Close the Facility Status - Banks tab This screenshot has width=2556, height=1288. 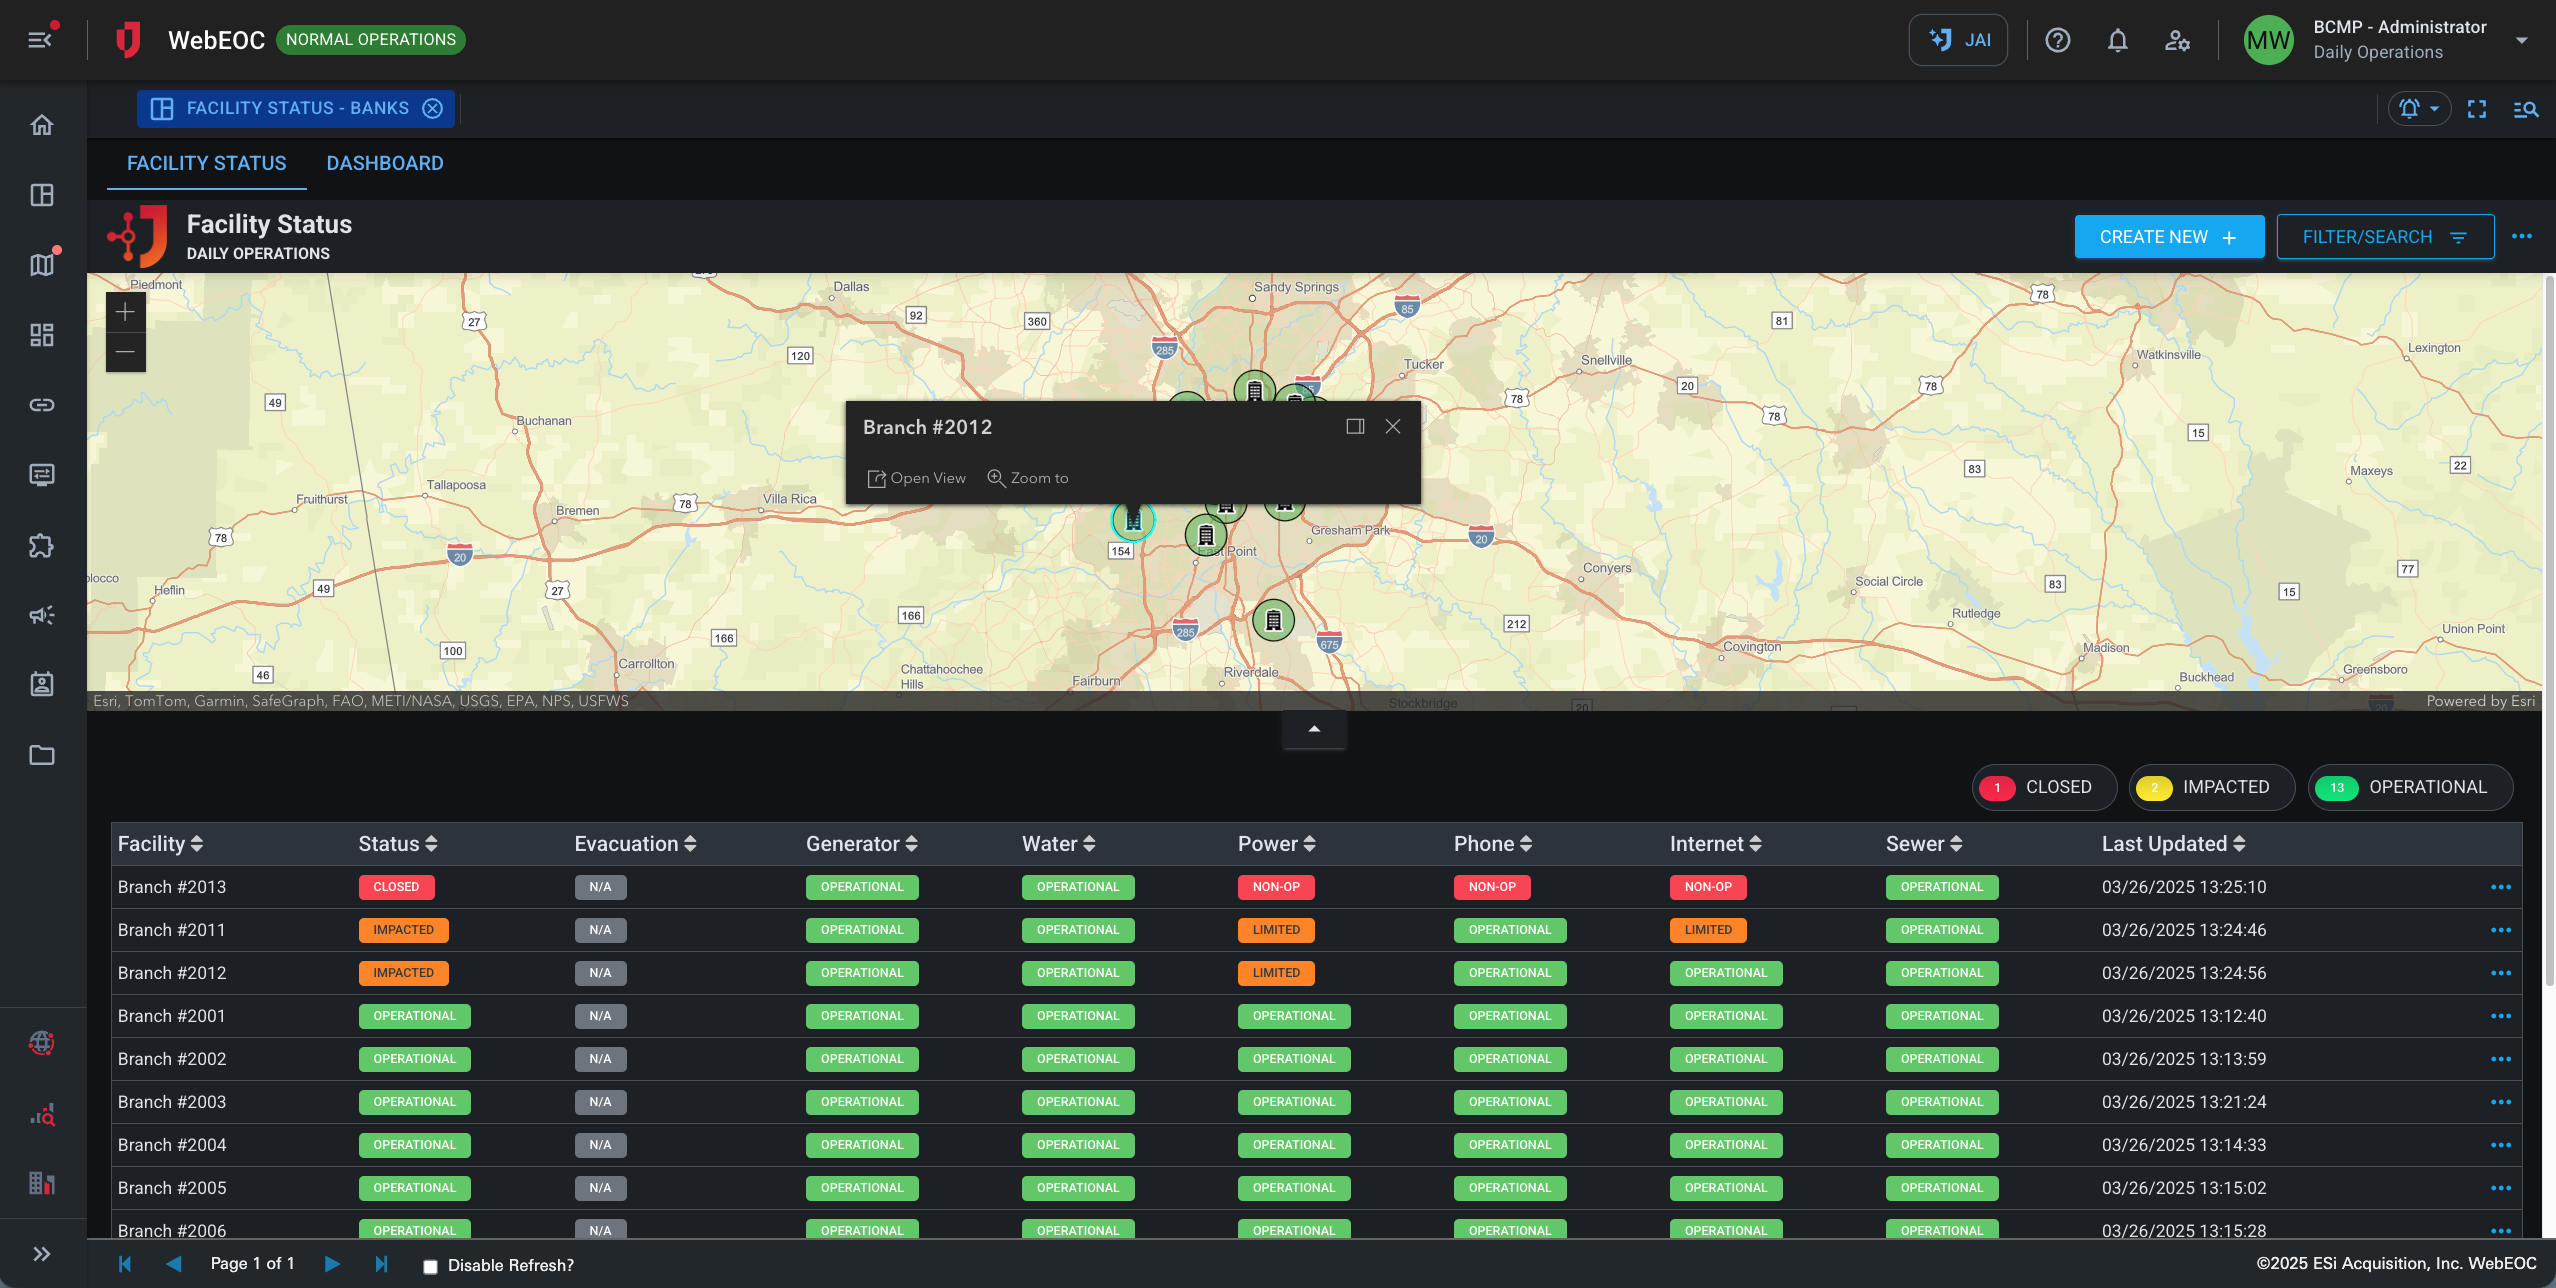click(x=432, y=108)
